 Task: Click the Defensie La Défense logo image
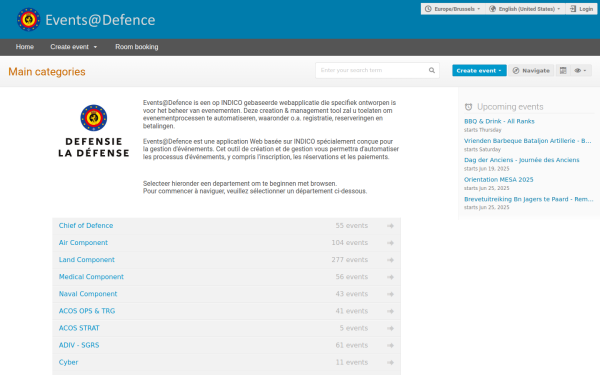(x=94, y=131)
